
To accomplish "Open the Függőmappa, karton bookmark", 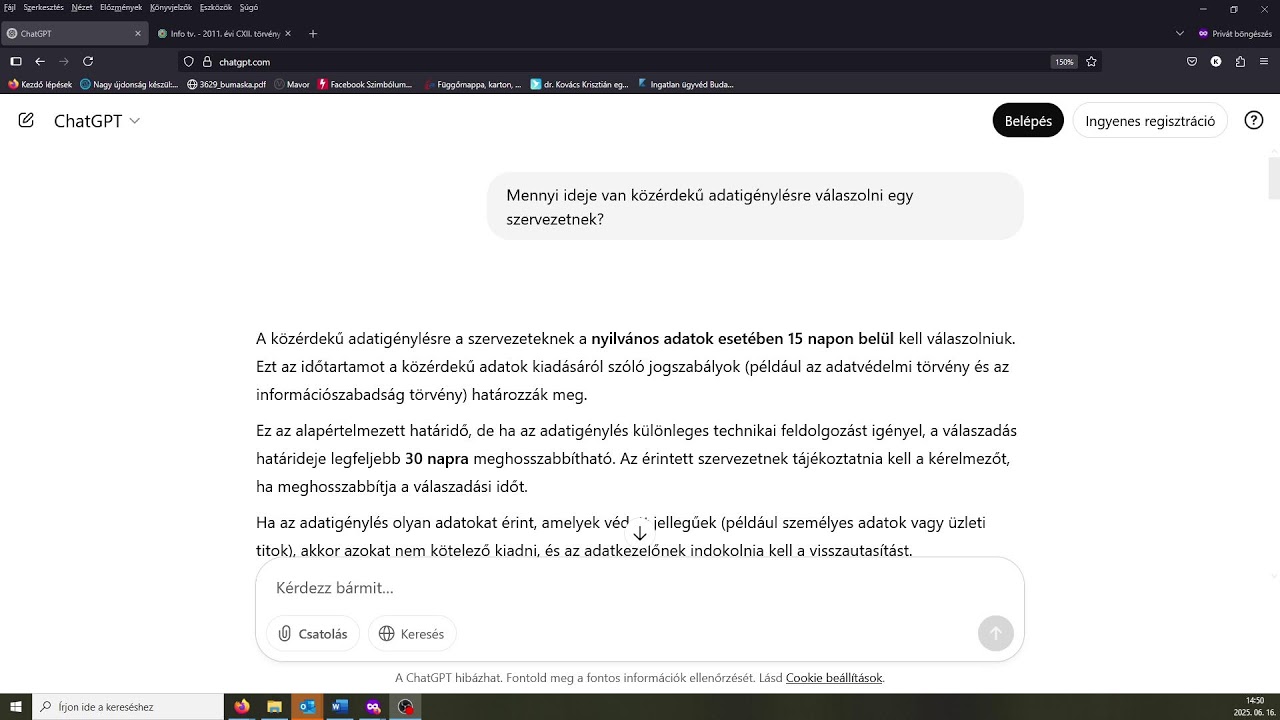I will pyautogui.click(x=473, y=84).
